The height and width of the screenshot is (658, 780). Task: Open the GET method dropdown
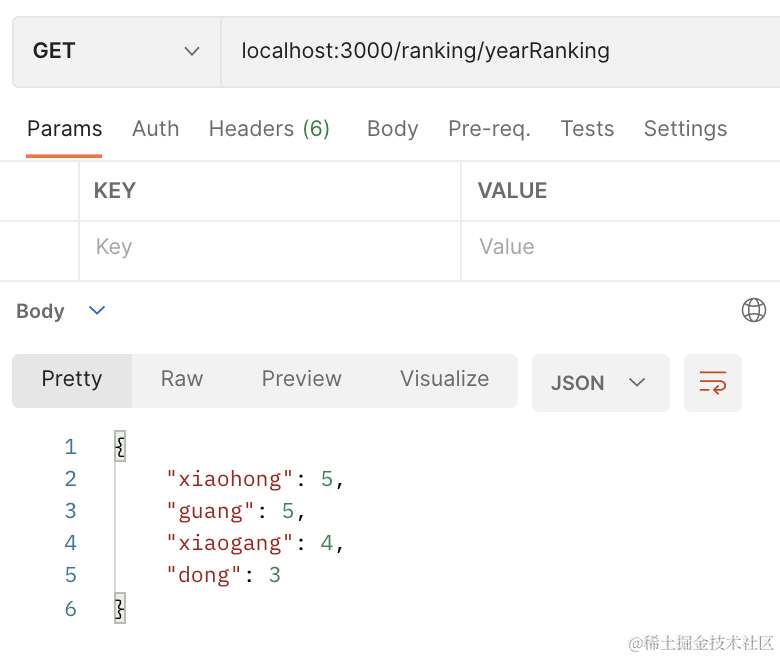[116, 51]
